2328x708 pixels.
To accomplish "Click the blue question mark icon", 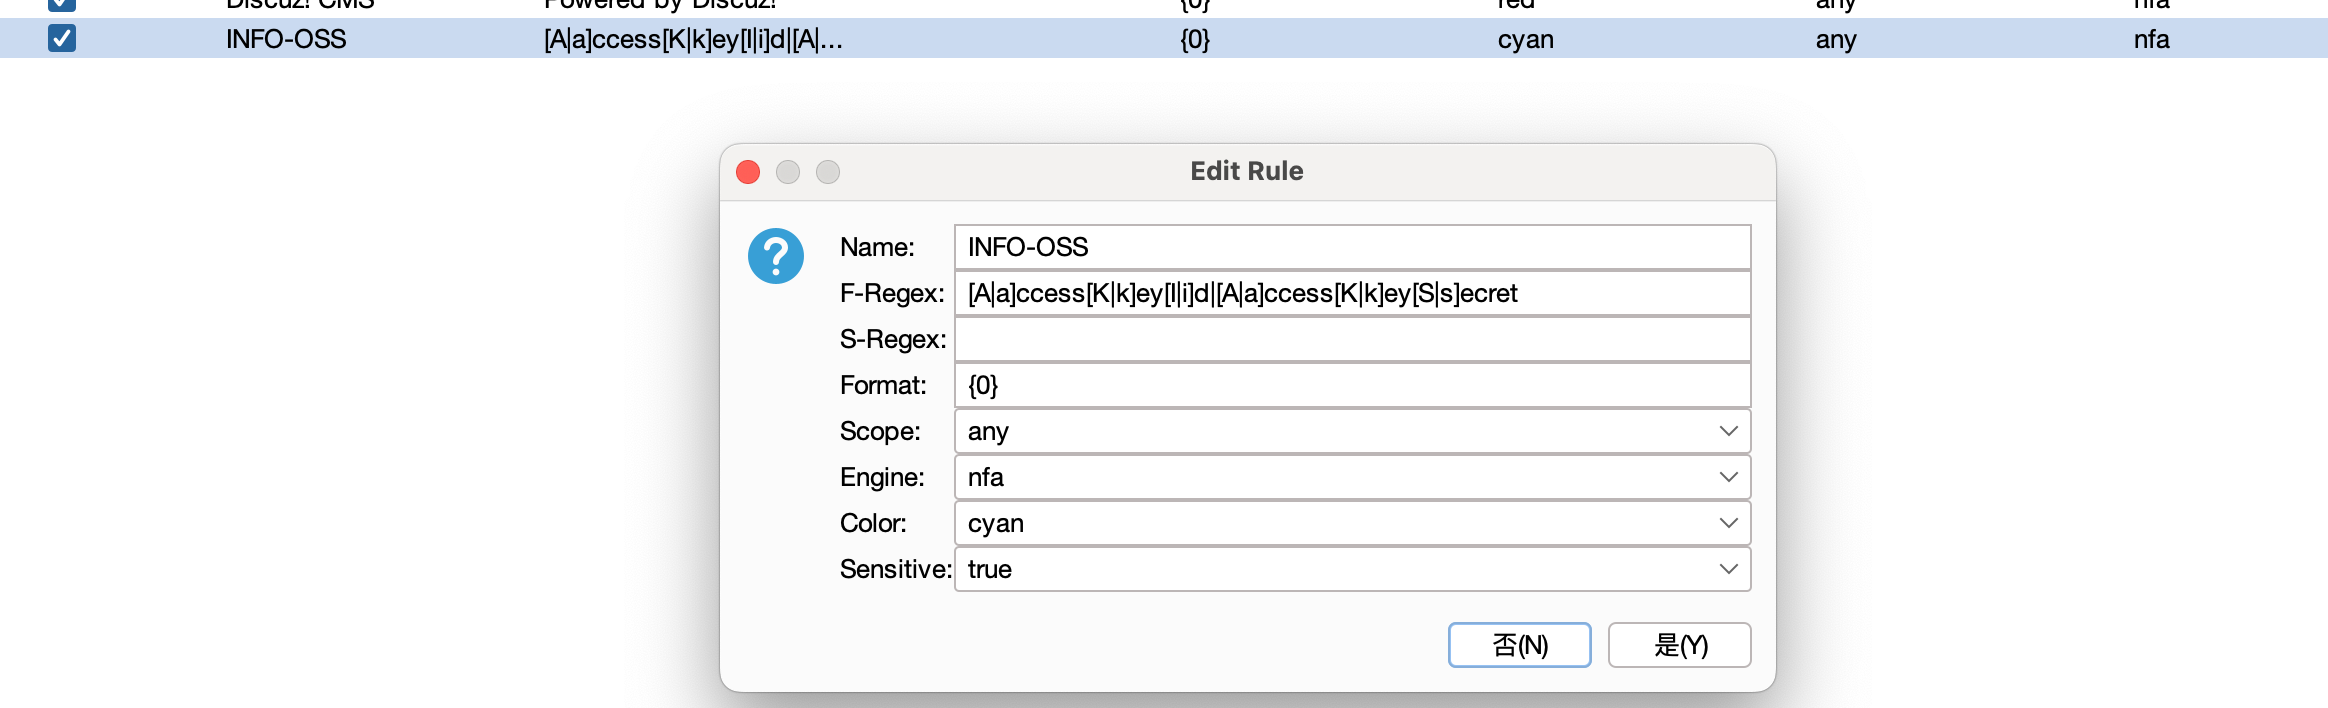I will (776, 256).
